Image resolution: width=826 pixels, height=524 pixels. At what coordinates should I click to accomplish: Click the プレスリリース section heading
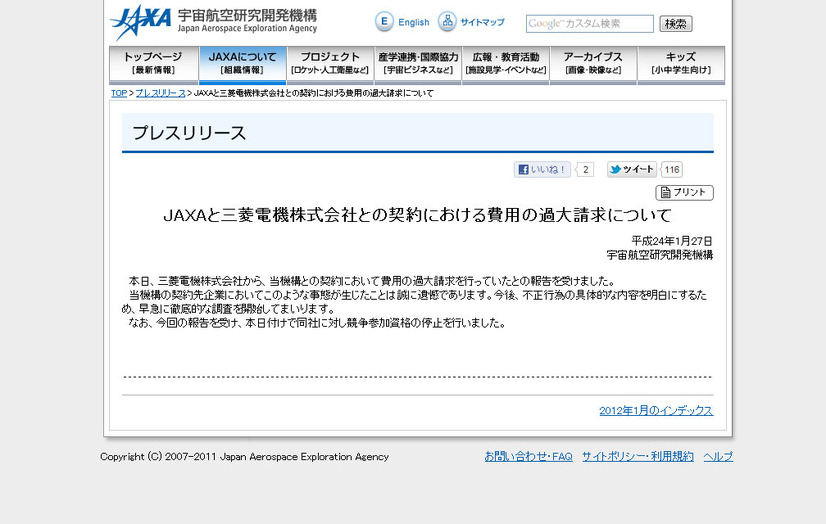189,133
